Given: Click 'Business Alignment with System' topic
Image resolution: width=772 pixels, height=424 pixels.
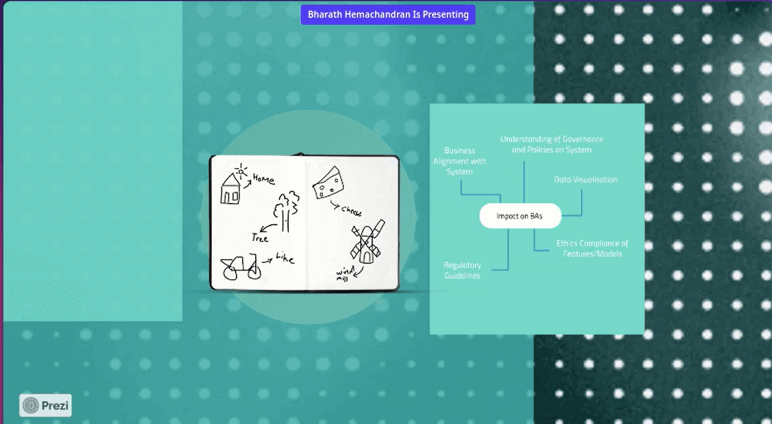Looking at the screenshot, I should [x=459, y=161].
